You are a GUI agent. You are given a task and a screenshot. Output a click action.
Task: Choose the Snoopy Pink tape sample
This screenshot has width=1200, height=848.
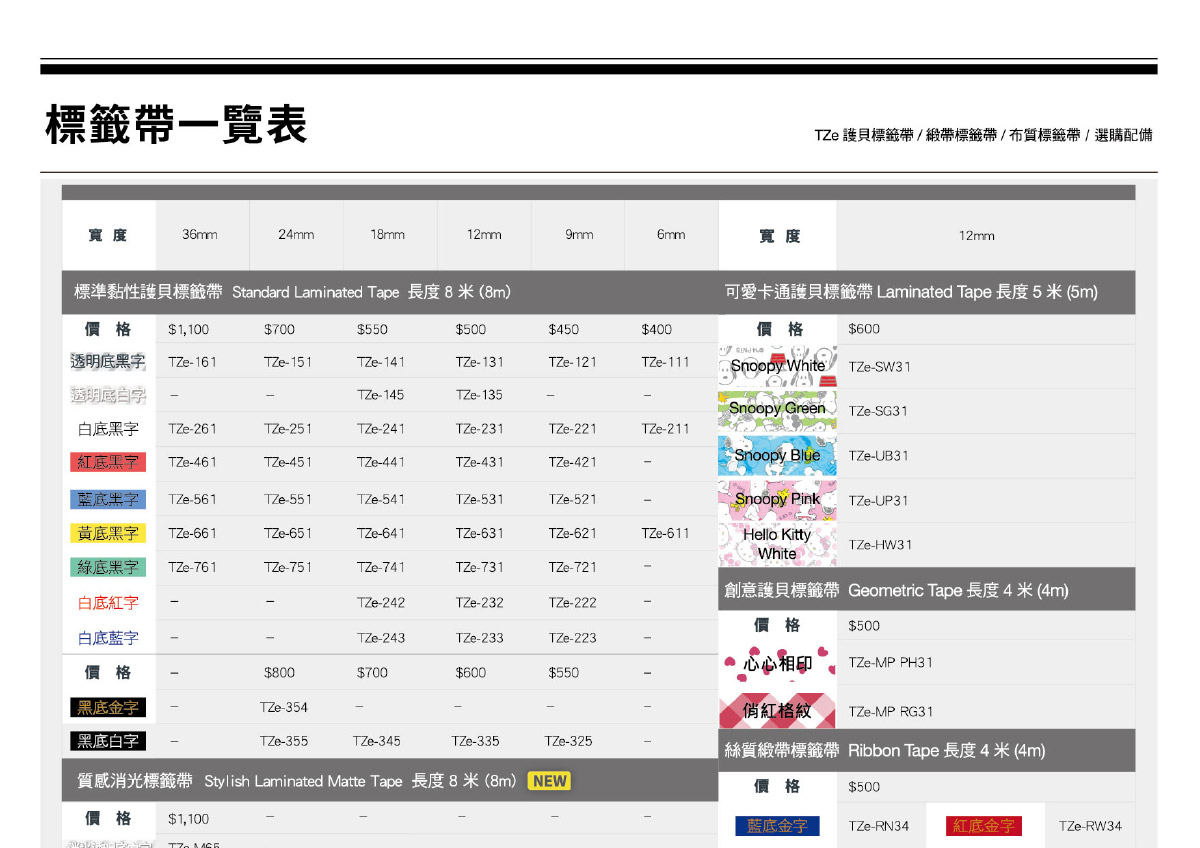tap(777, 499)
